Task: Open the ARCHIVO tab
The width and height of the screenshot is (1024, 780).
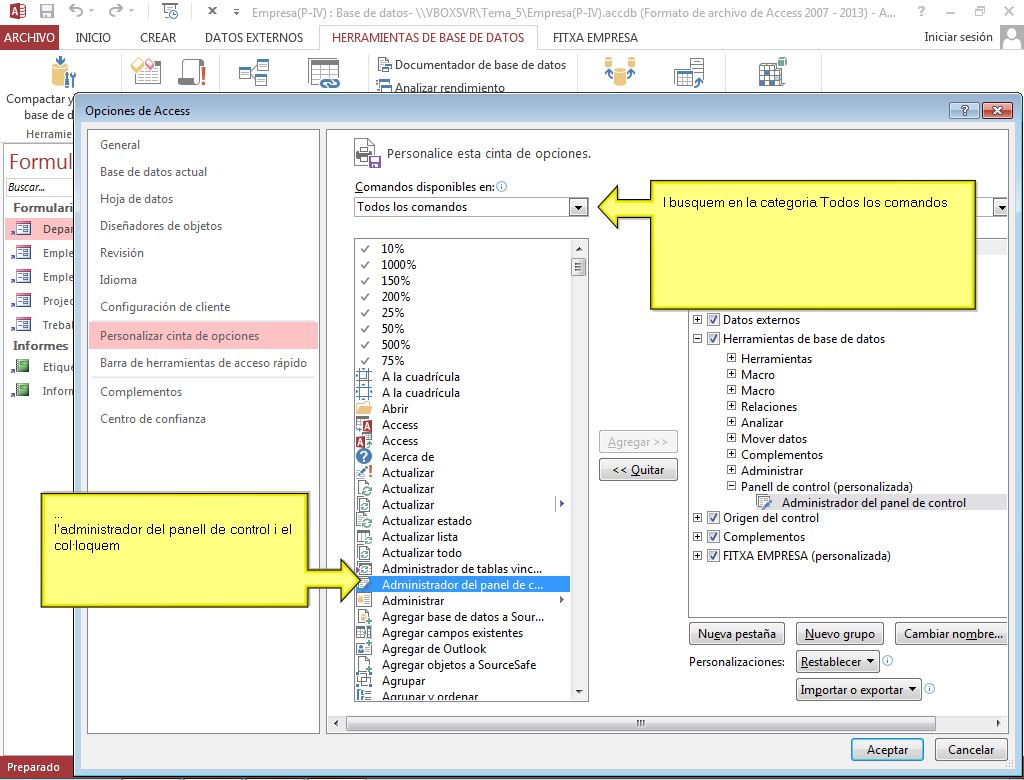Action: (29, 38)
